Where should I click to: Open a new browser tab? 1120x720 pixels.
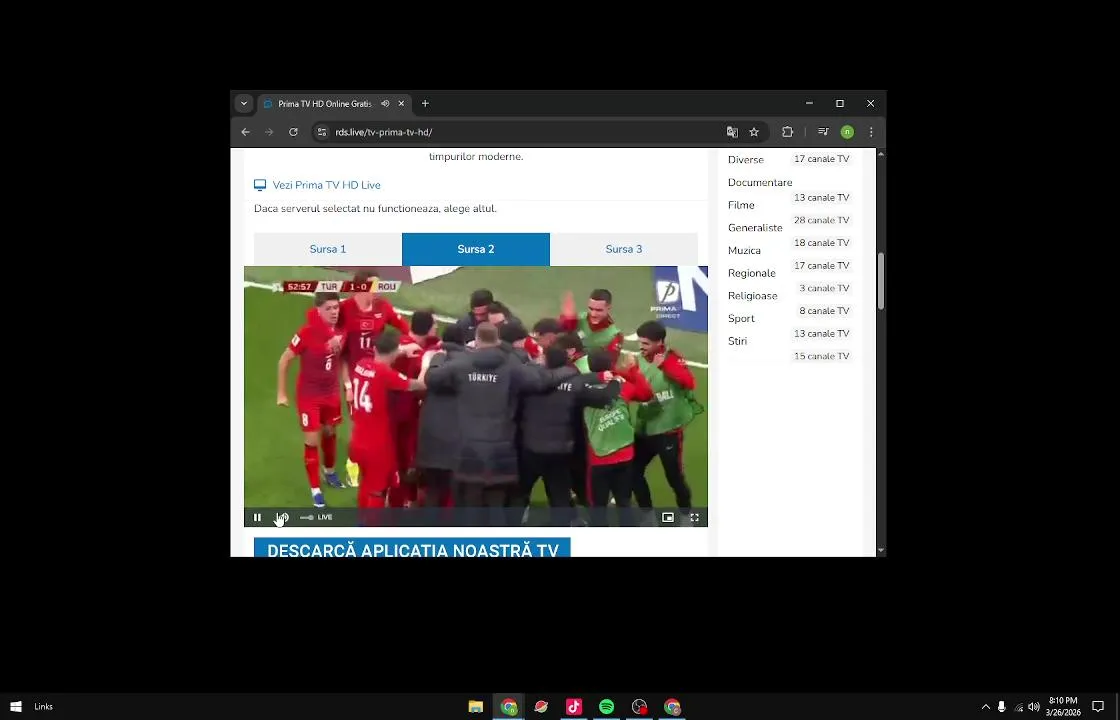pos(425,104)
